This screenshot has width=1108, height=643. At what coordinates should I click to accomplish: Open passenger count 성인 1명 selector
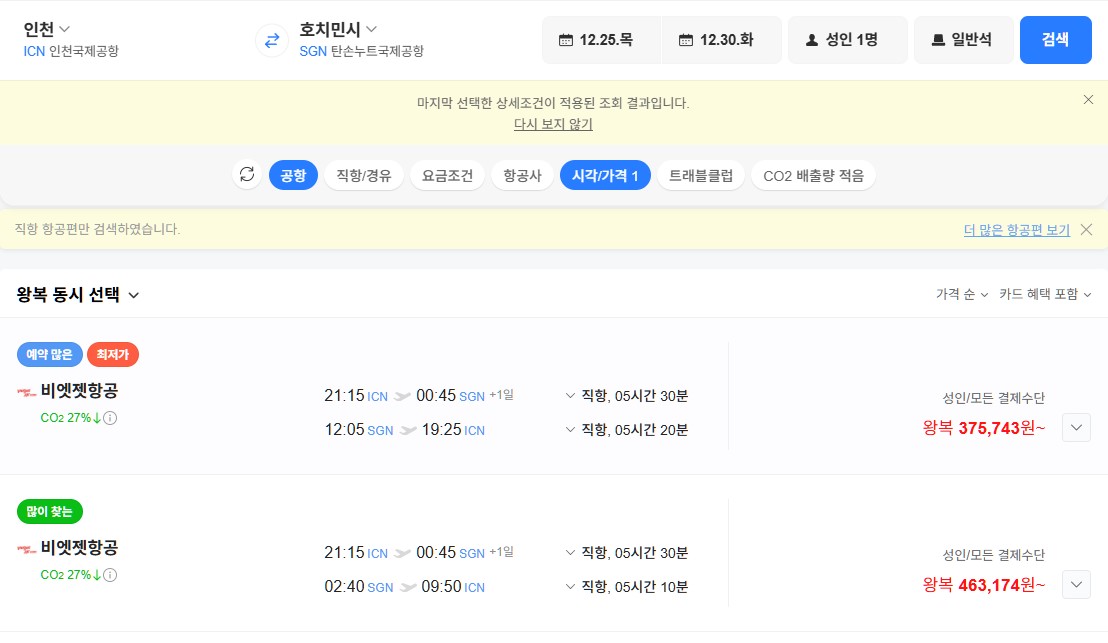[x=848, y=40]
